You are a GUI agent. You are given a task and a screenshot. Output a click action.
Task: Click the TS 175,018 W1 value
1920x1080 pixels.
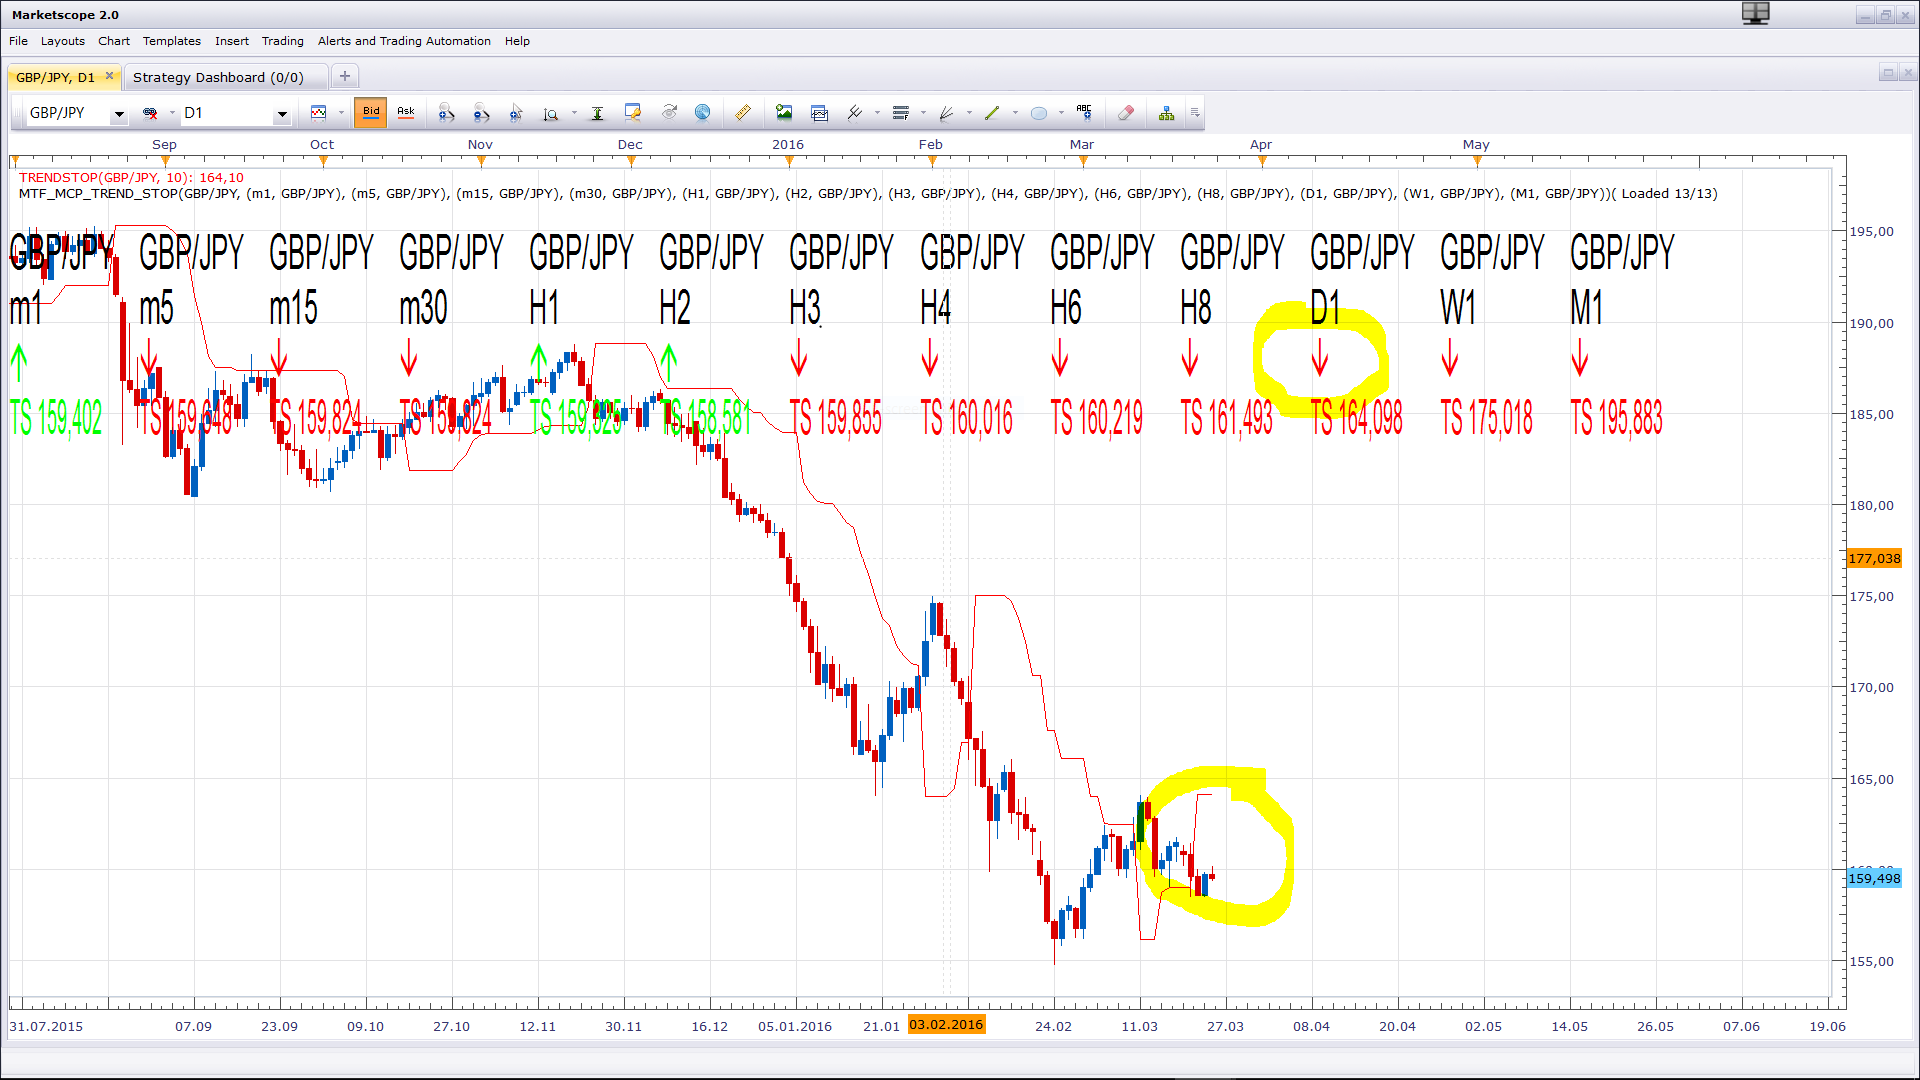[x=1486, y=418]
